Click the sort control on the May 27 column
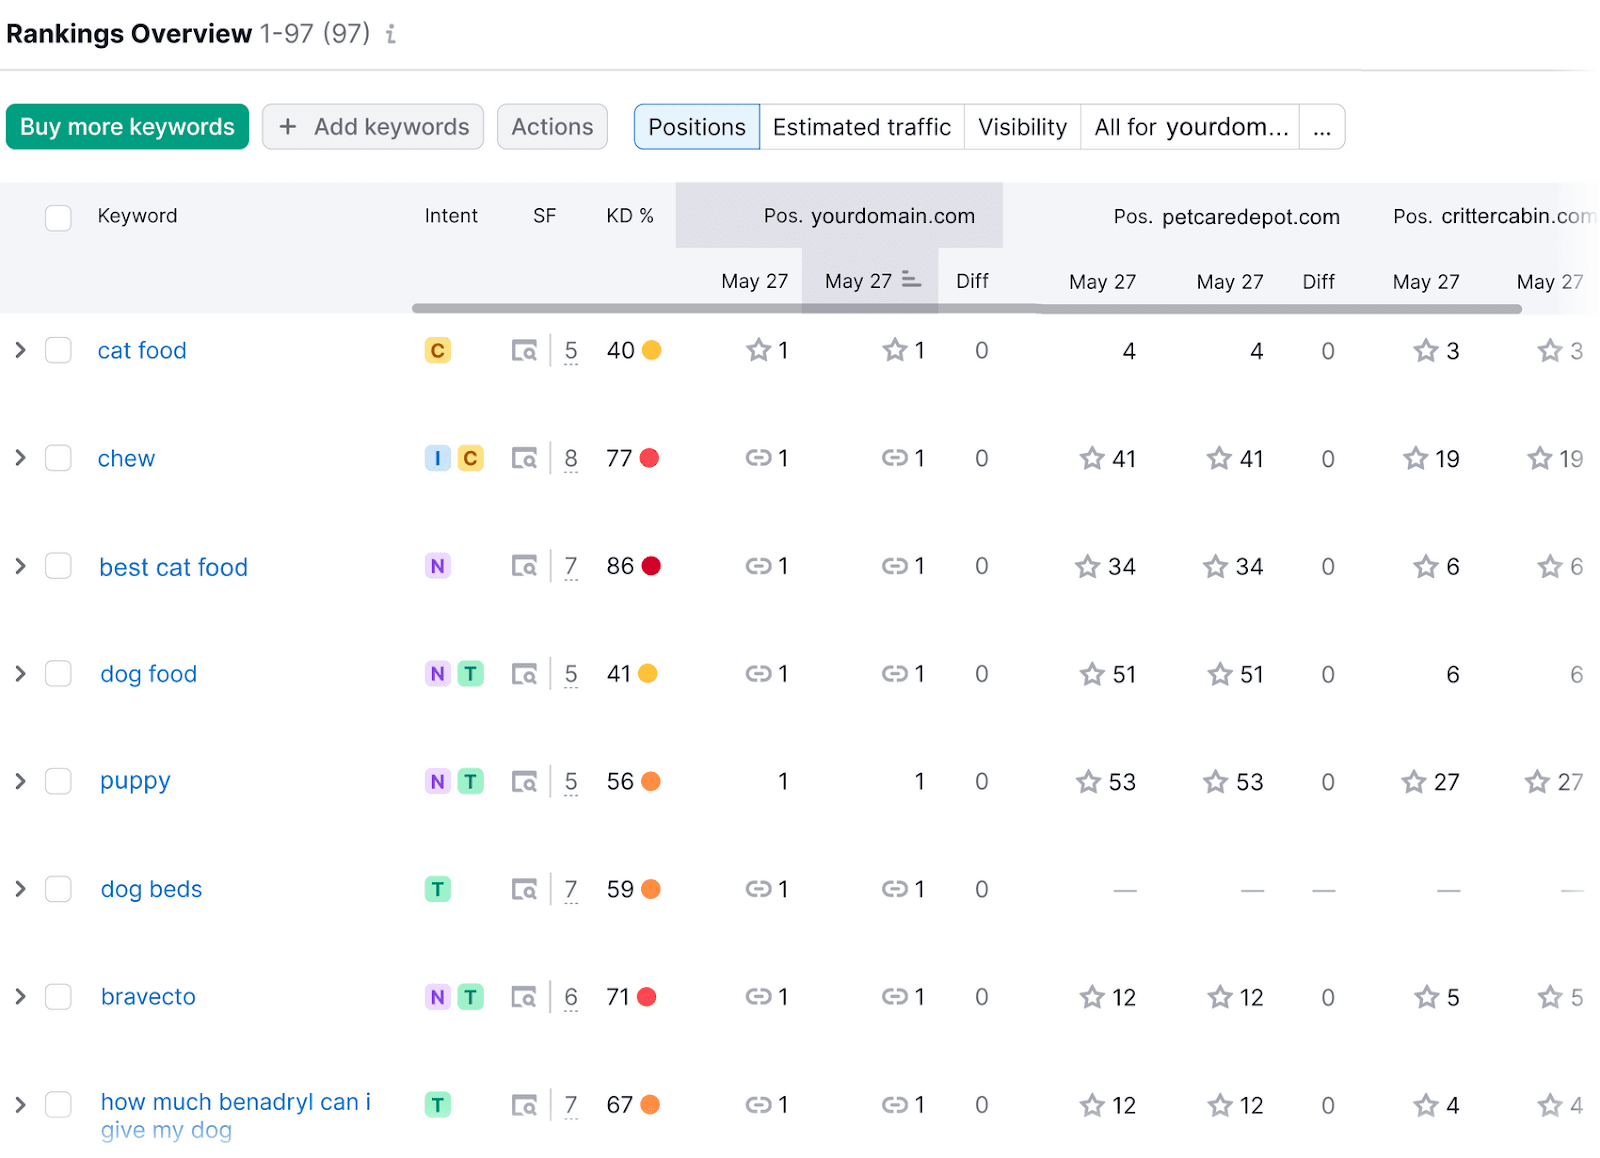This screenshot has width=1600, height=1158. 910,280
